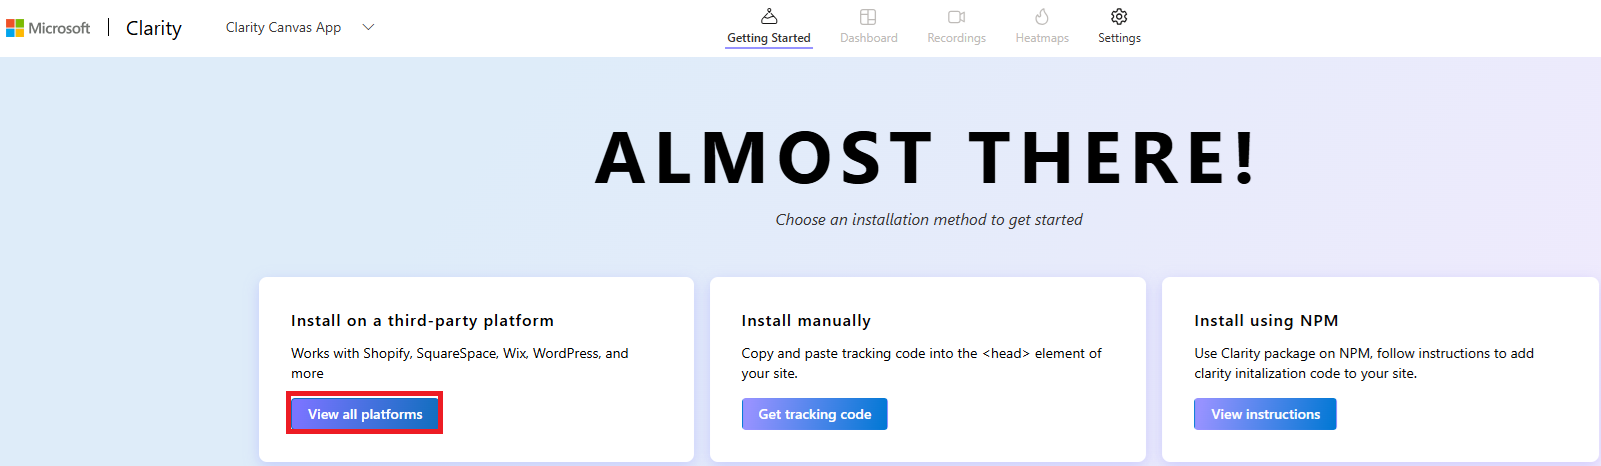Viewport: 1601px width, 466px height.
Task: Select the Install manually card heading
Action: pyautogui.click(x=806, y=321)
